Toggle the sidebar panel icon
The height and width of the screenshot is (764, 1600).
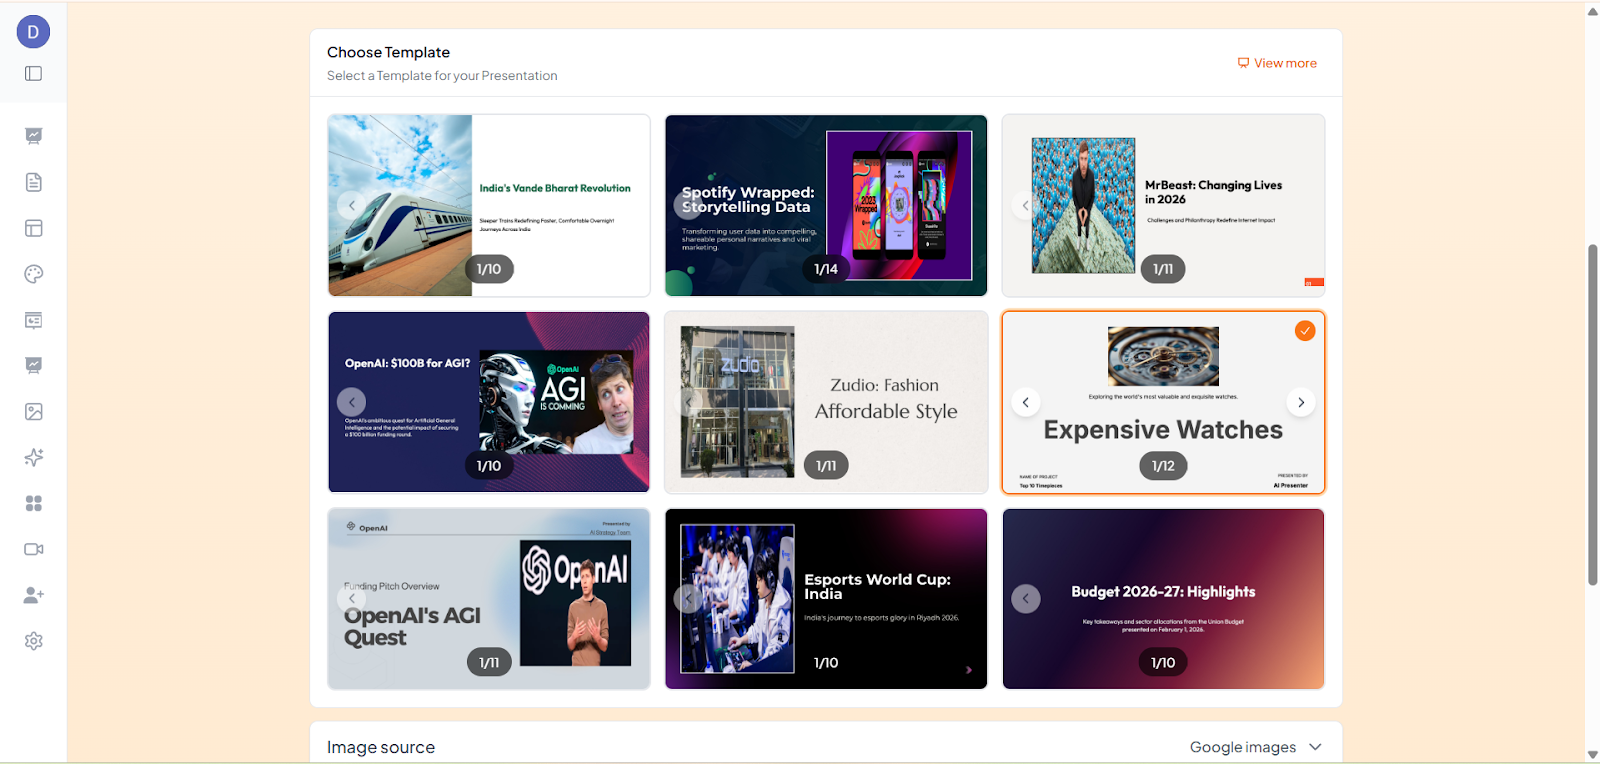tap(33, 73)
